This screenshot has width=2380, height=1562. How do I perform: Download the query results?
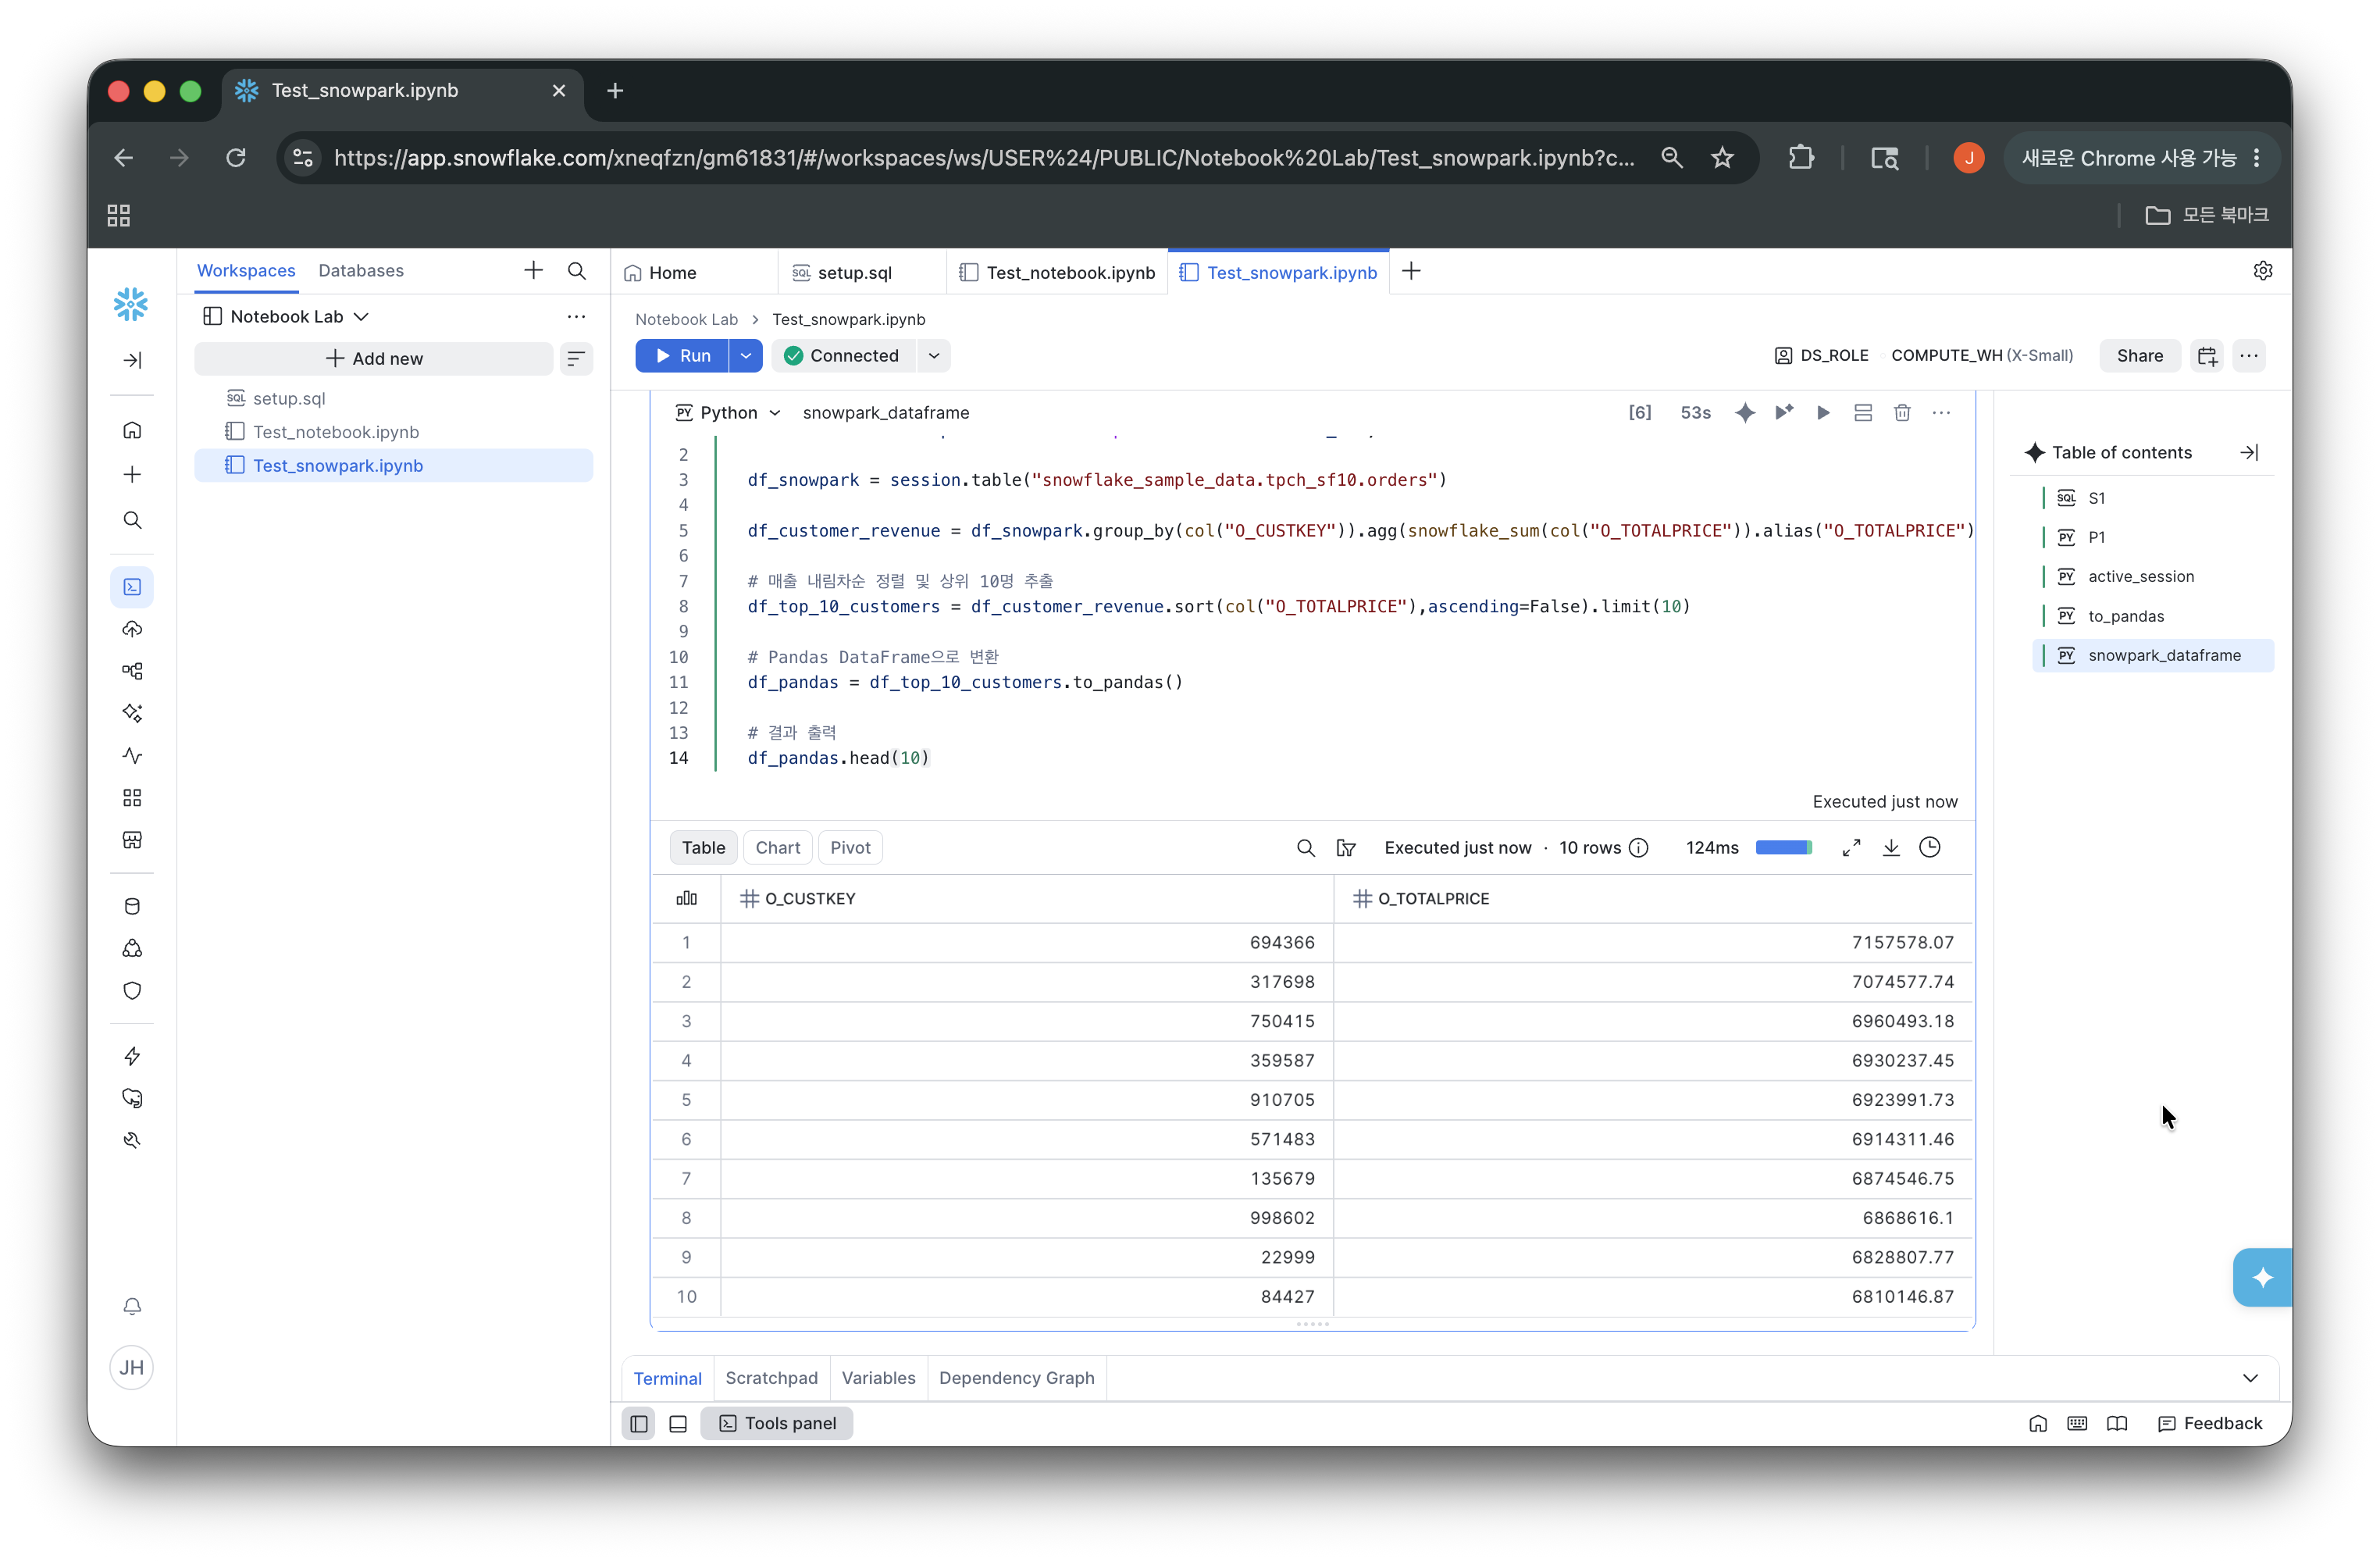(x=1891, y=848)
